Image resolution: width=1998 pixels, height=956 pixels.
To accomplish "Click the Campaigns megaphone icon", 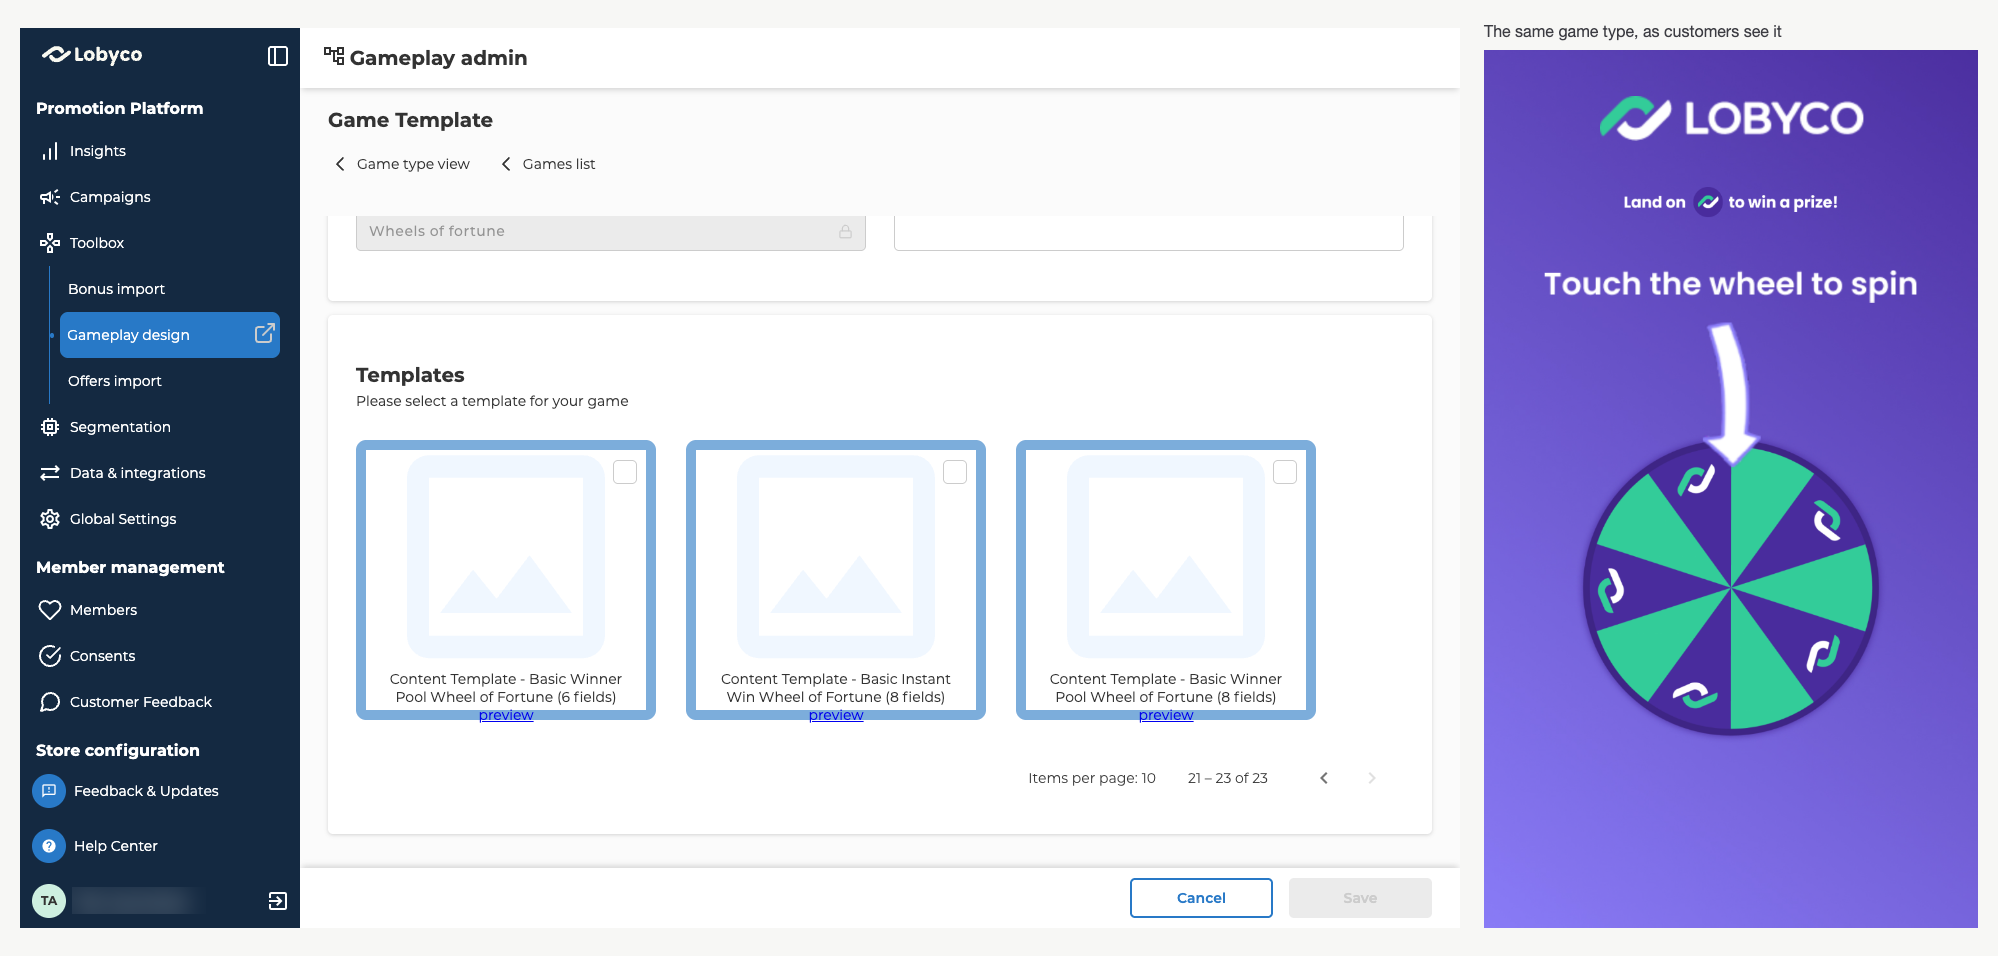I will click(50, 197).
